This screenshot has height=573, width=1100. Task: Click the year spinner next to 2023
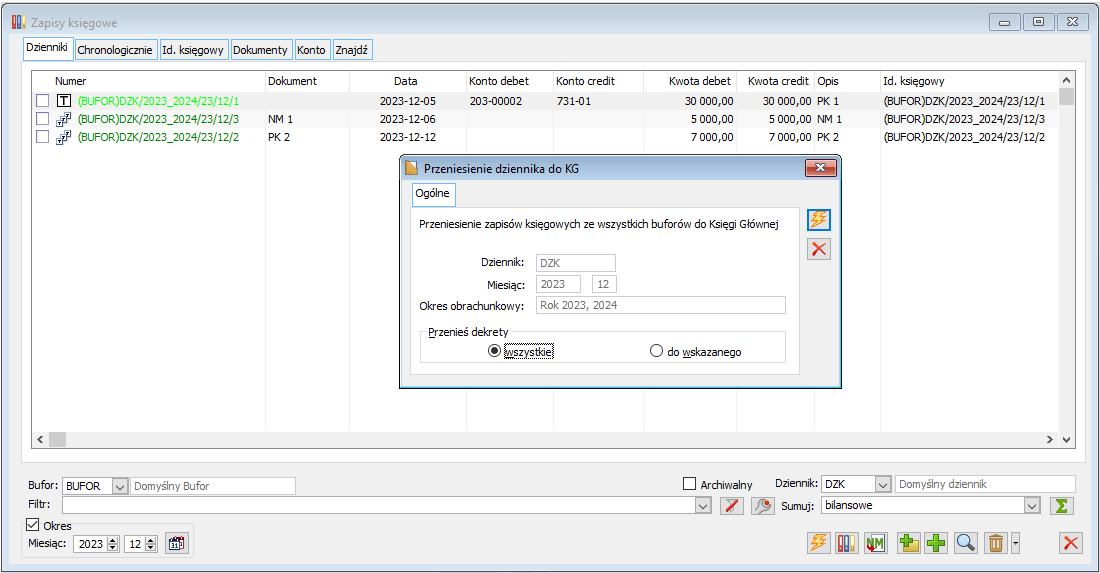113,544
